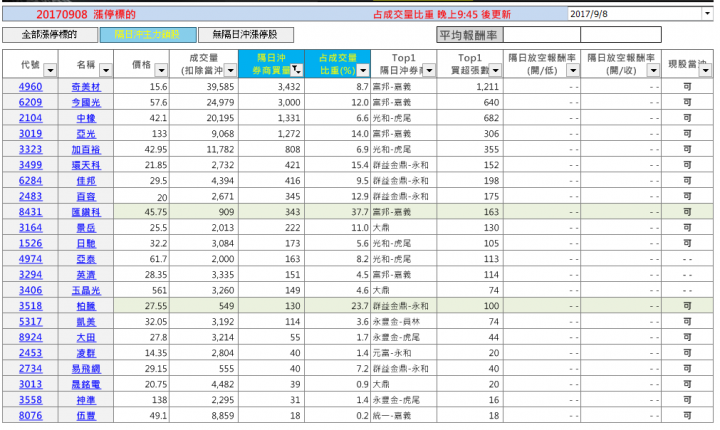Open the 隔日沖券商買量 sorted filter dropdown
720x430 pixels.
[297, 70]
